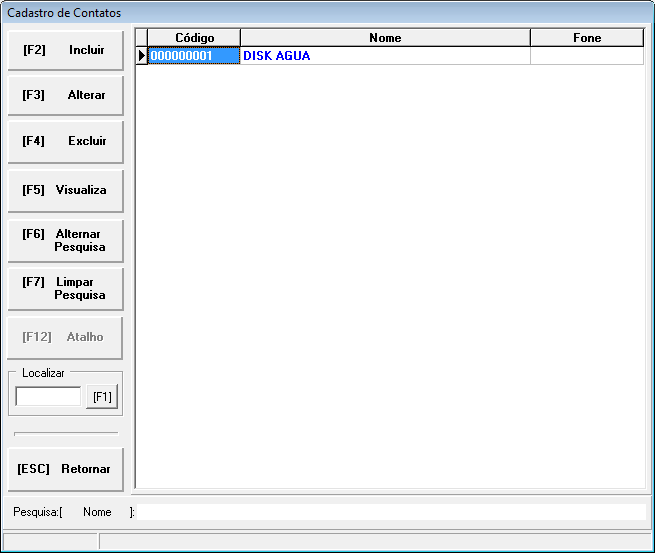655x553 pixels.
Task: Select the Fone column header
Action: pyautogui.click(x=587, y=38)
